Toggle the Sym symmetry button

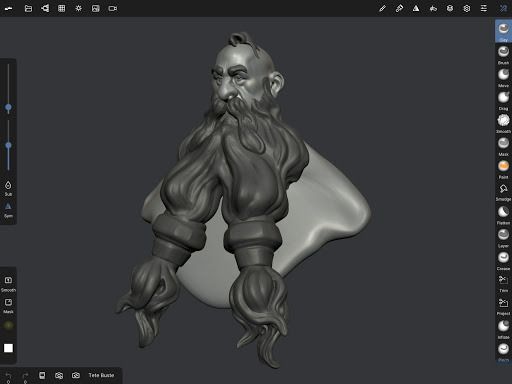[8, 210]
